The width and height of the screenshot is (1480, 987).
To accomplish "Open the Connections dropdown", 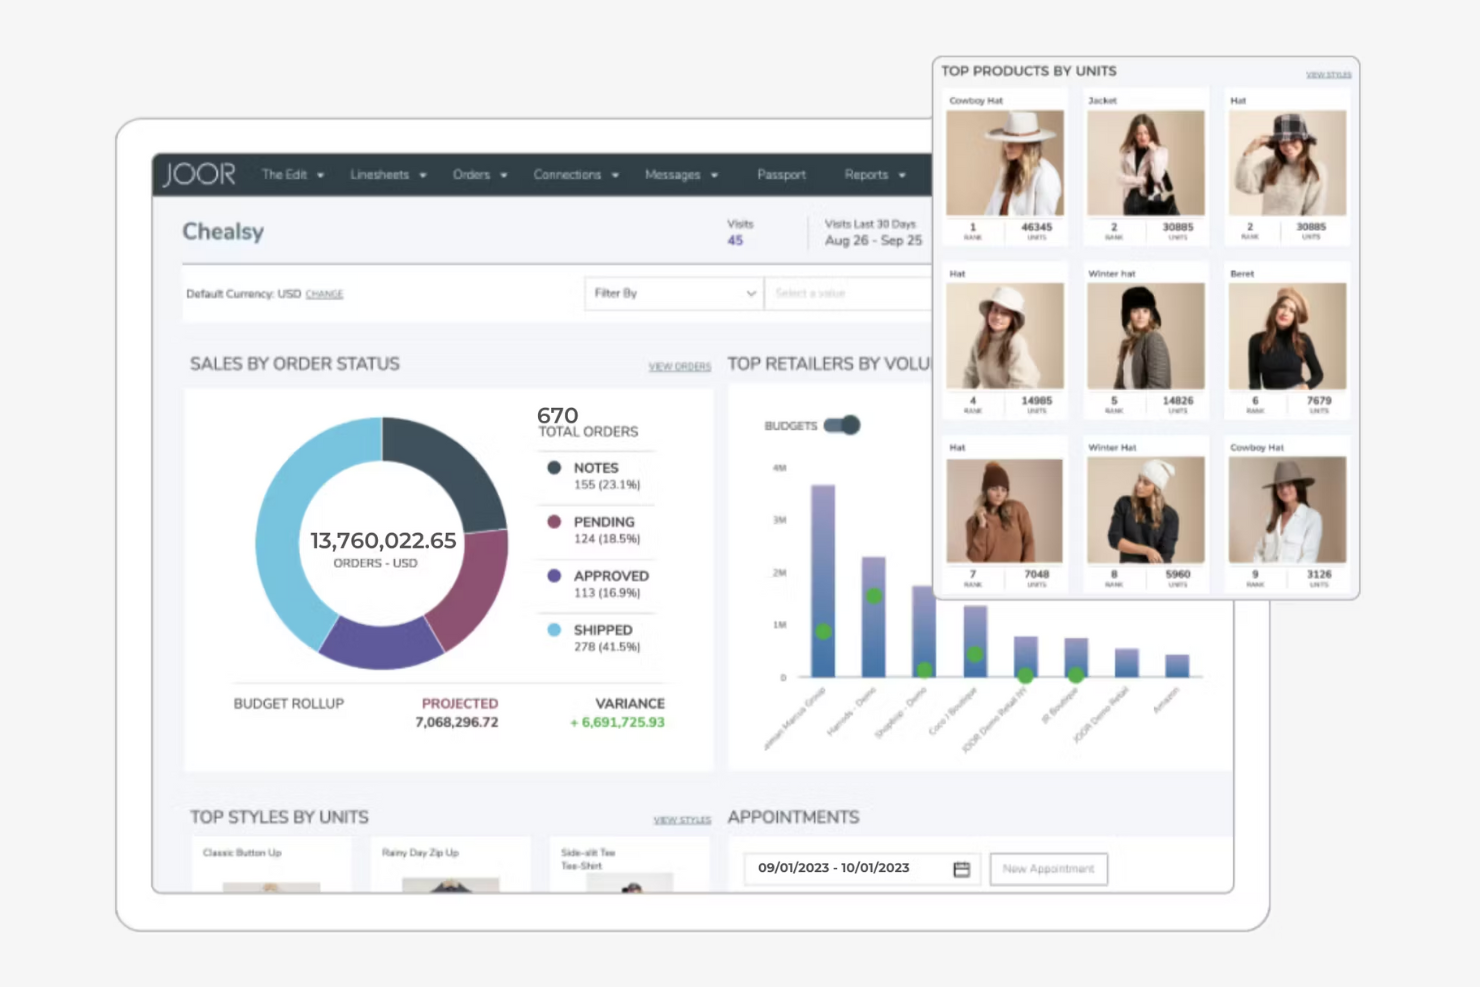I will coord(576,174).
